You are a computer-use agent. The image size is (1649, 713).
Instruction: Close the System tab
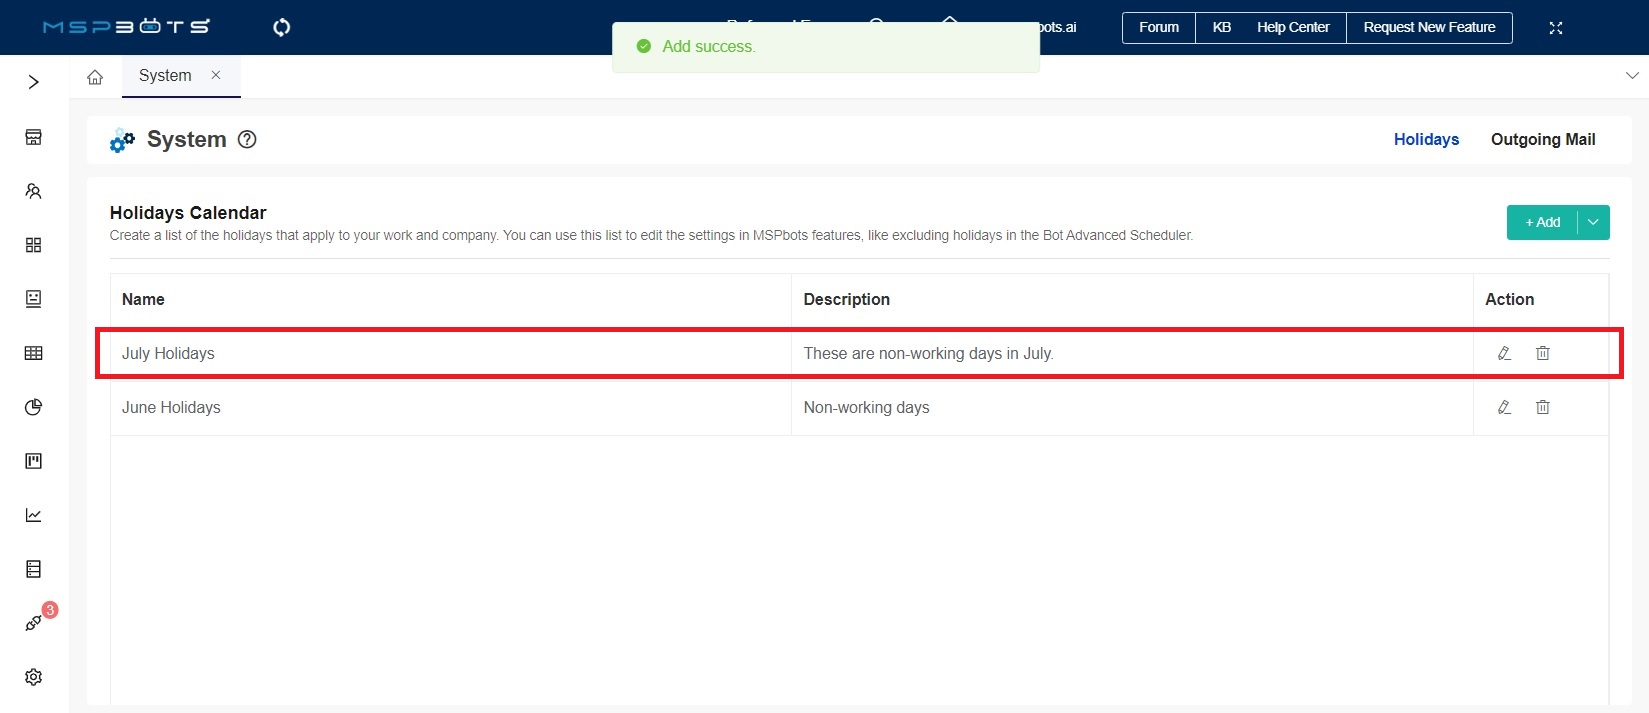click(x=216, y=75)
